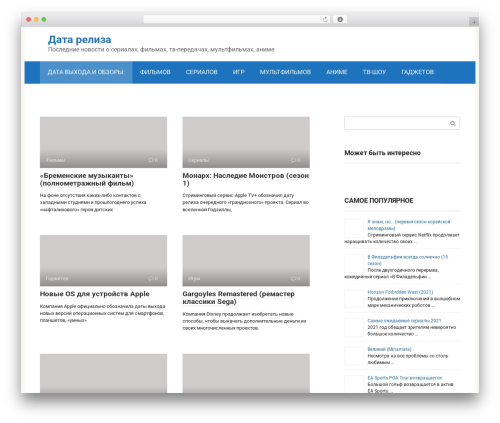Click the thumbnail of Новые OS post
The image size is (500, 423).
(x=103, y=260)
